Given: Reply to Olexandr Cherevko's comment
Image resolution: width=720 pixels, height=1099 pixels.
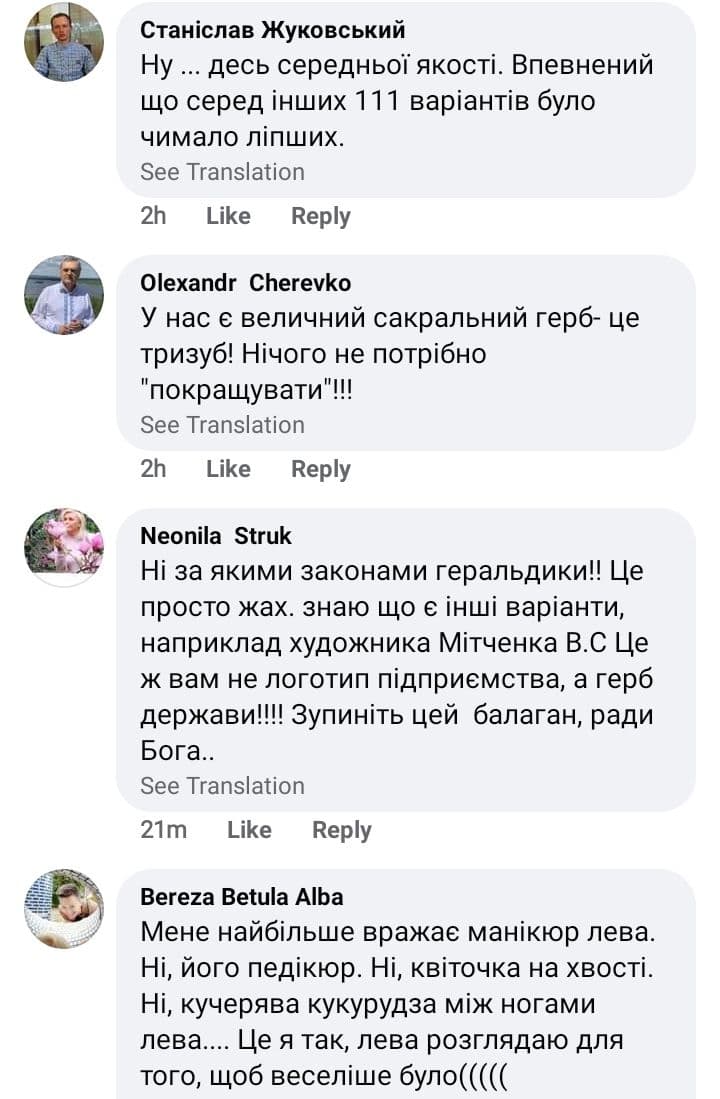Looking at the screenshot, I should tap(320, 469).
